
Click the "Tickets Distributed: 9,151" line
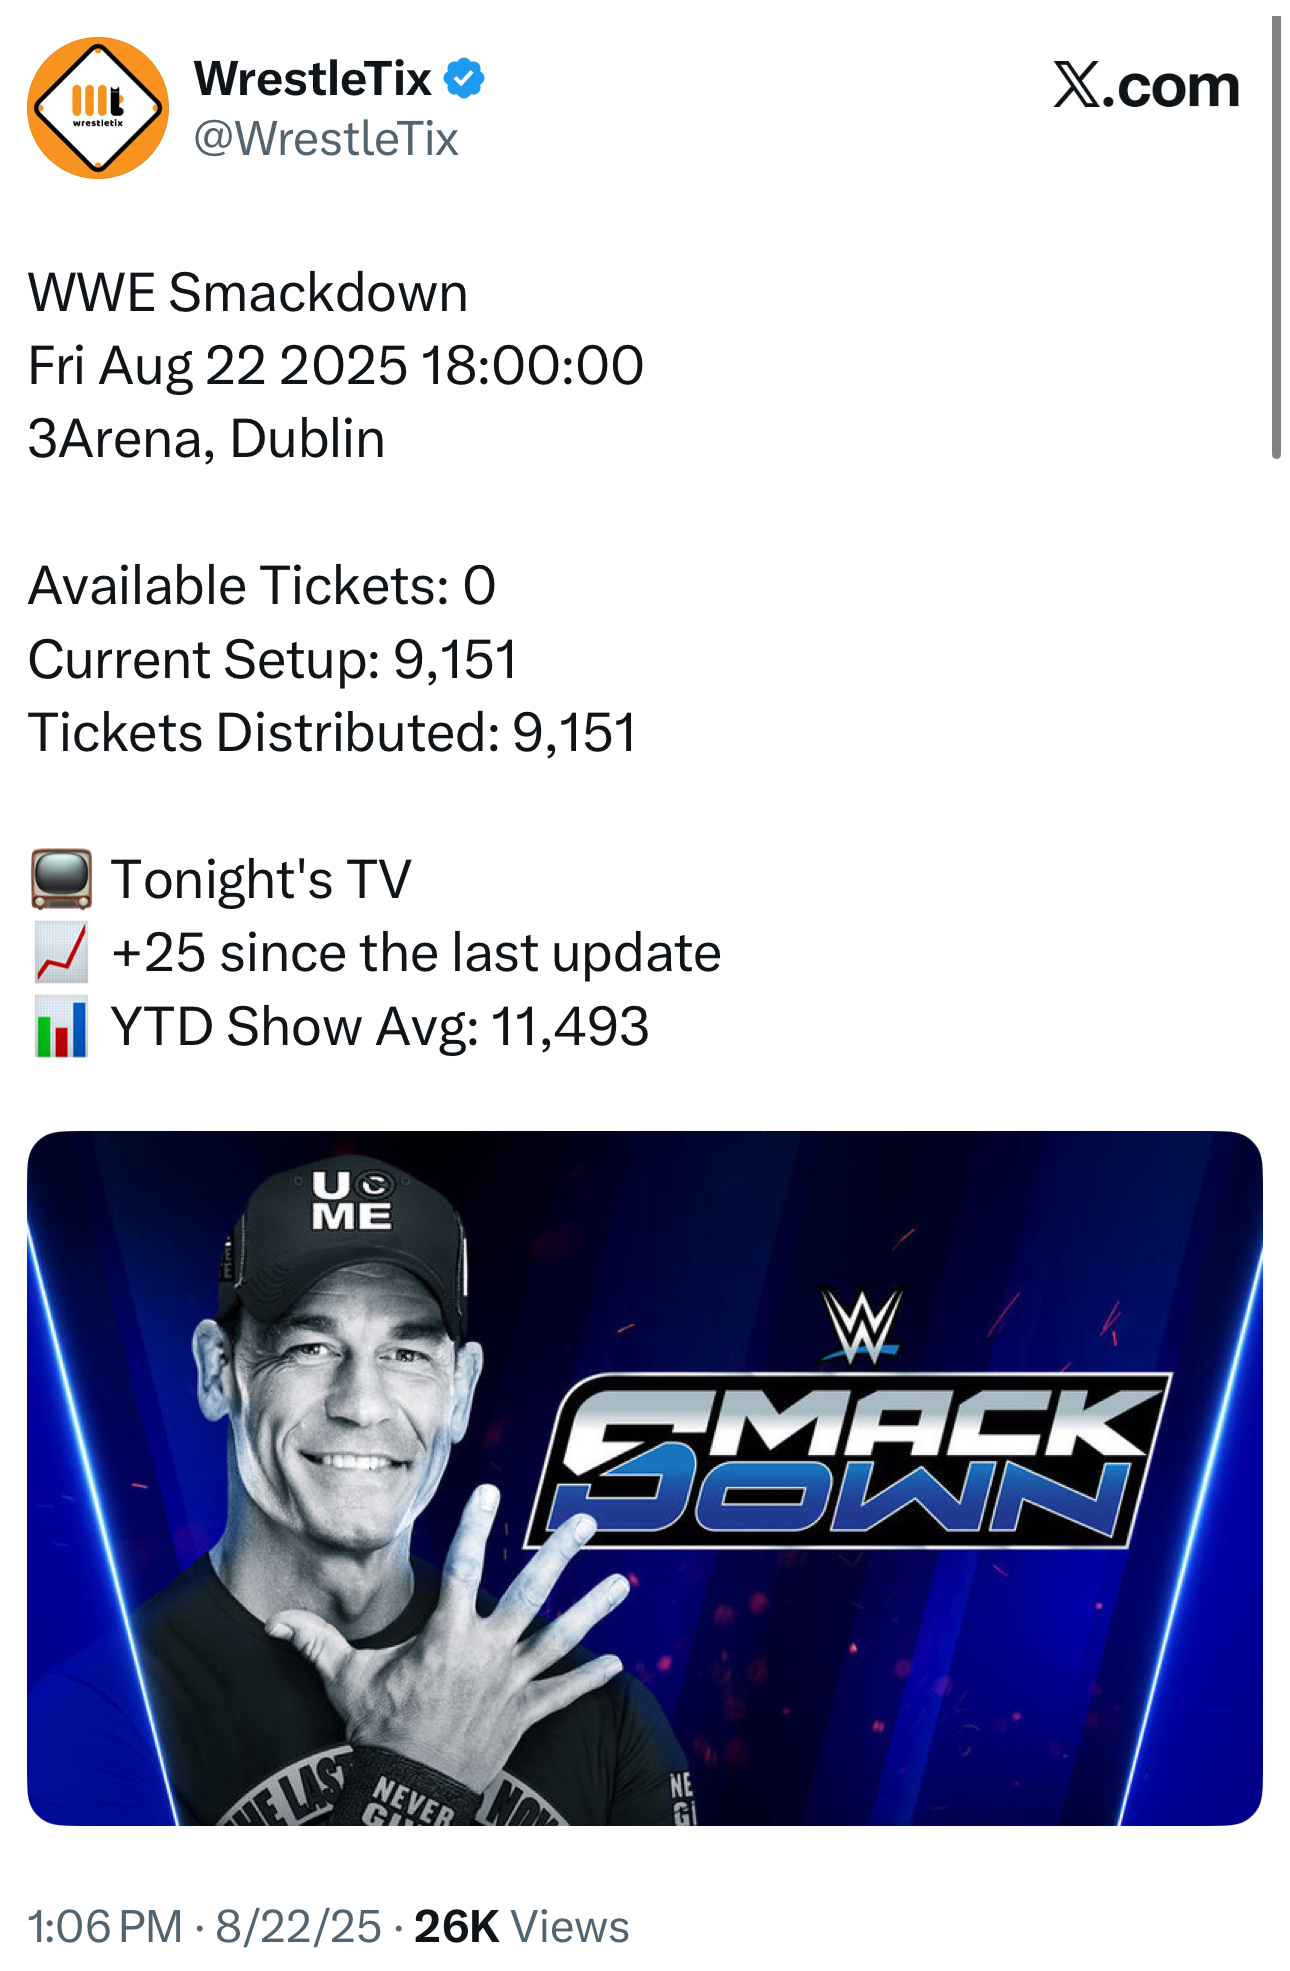tap(332, 732)
